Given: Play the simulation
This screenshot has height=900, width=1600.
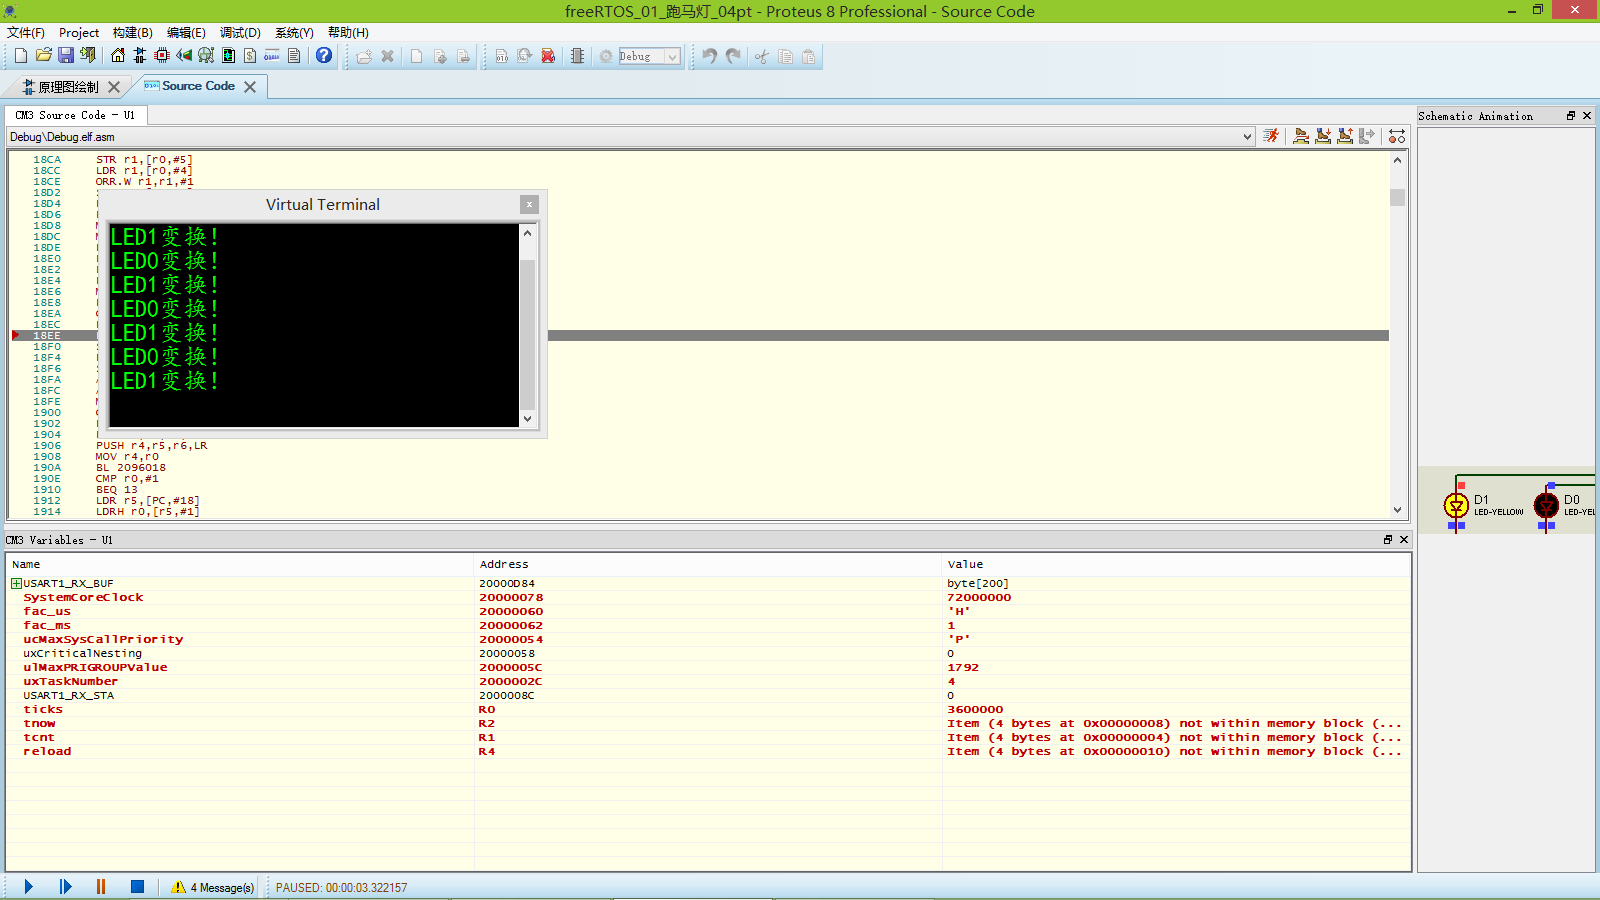Looking at the screenshot, I should pyautogui.click(x=29, y=886).
